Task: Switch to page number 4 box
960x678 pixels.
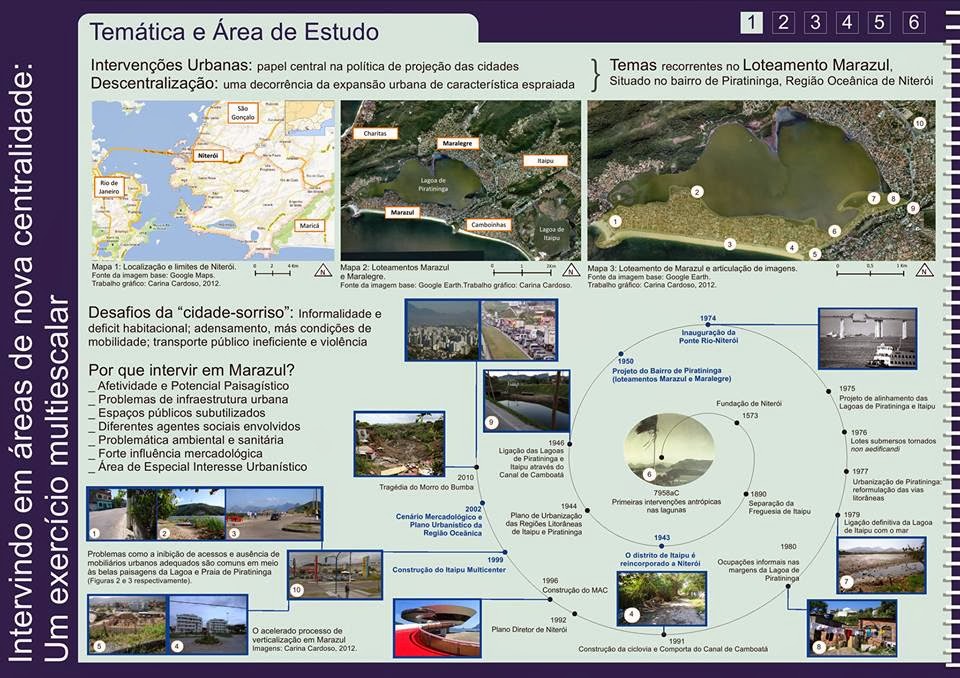Action: (x=847, y=23)
